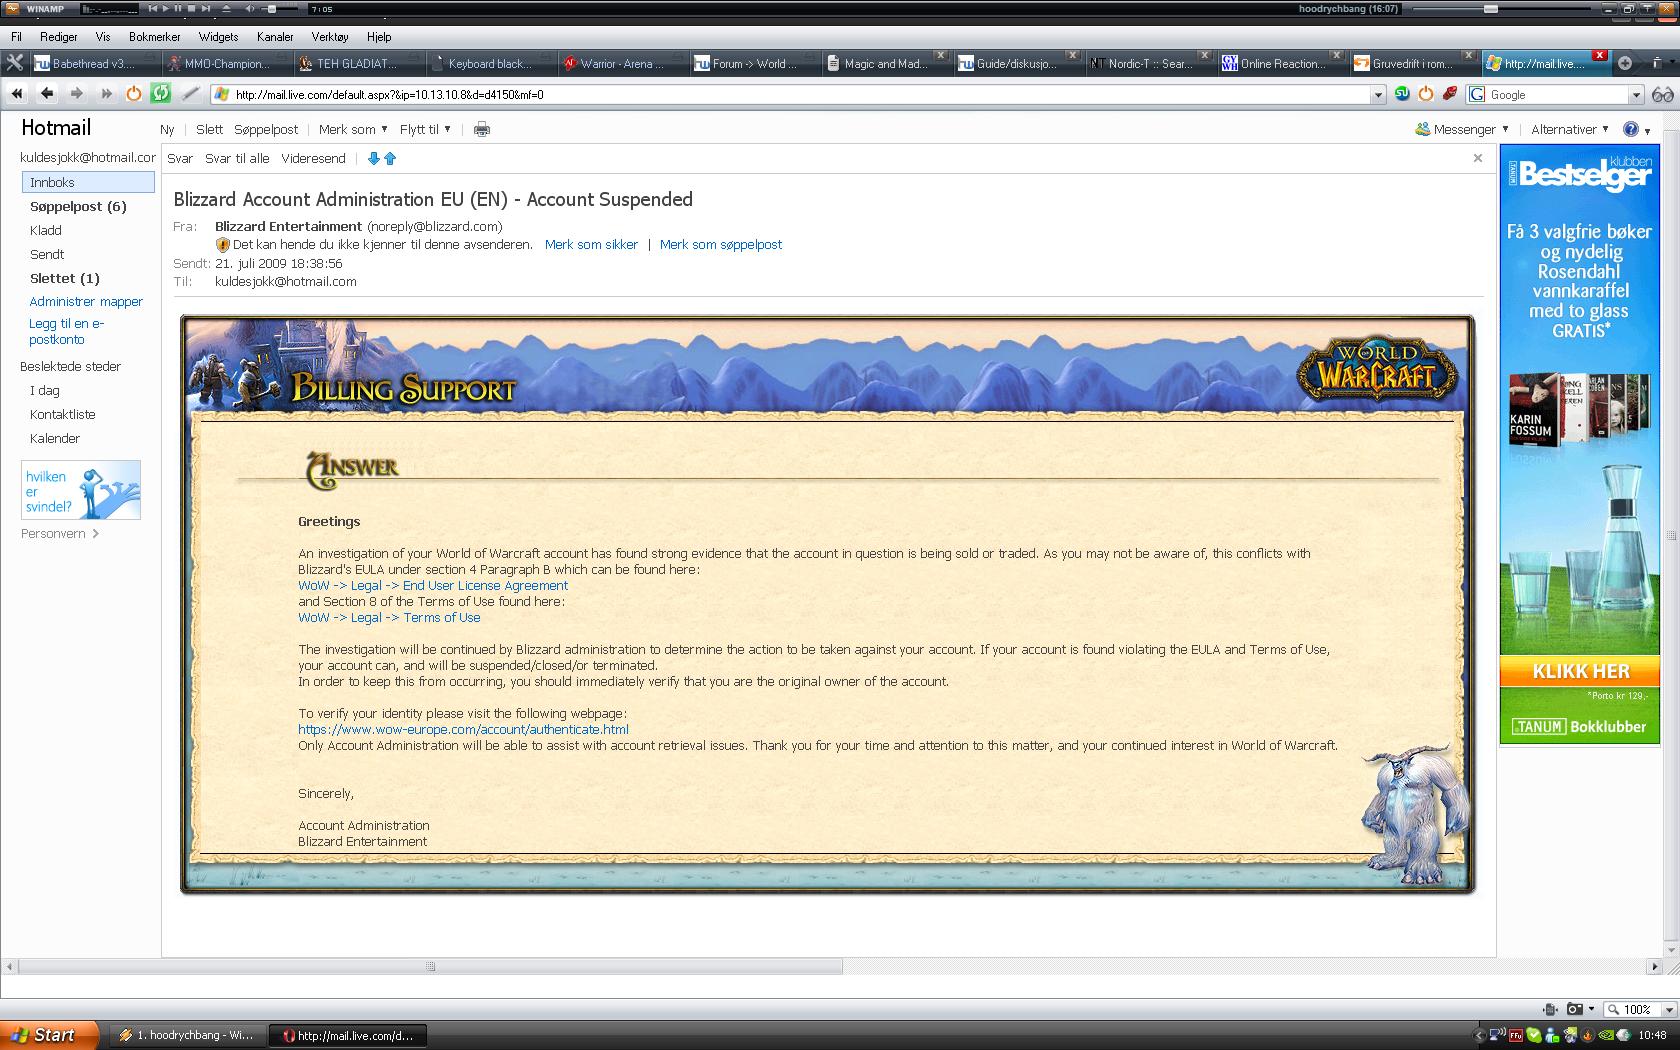Click Merk som sikker link
This screenshot has height=1050, width=1680.
591,244
